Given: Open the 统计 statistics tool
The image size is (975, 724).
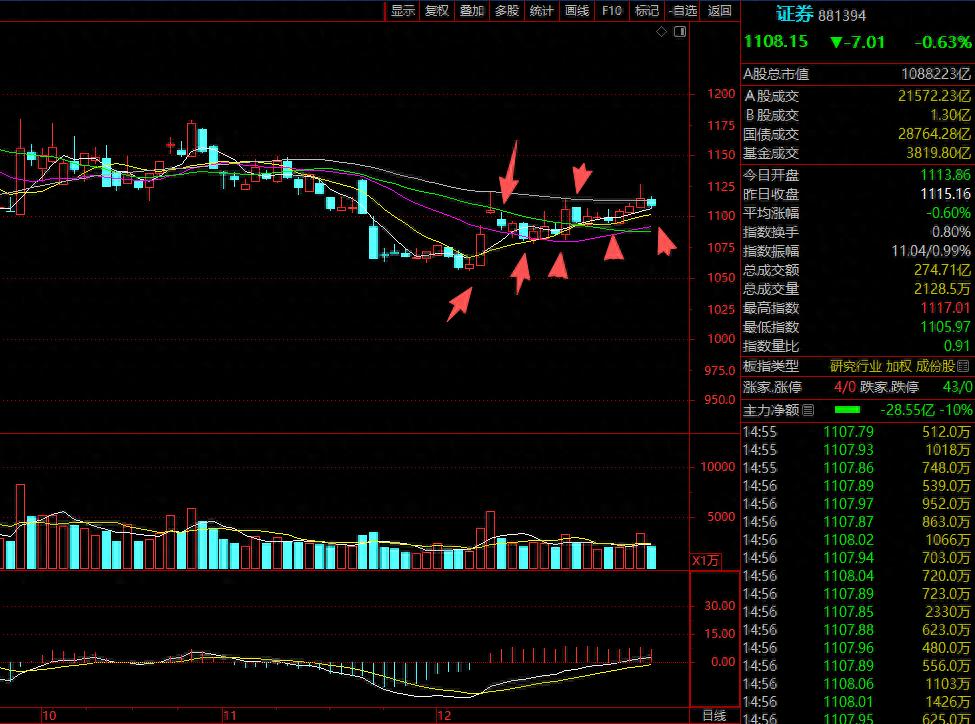Looking at the screenshot, I should (x=542, y=11).
